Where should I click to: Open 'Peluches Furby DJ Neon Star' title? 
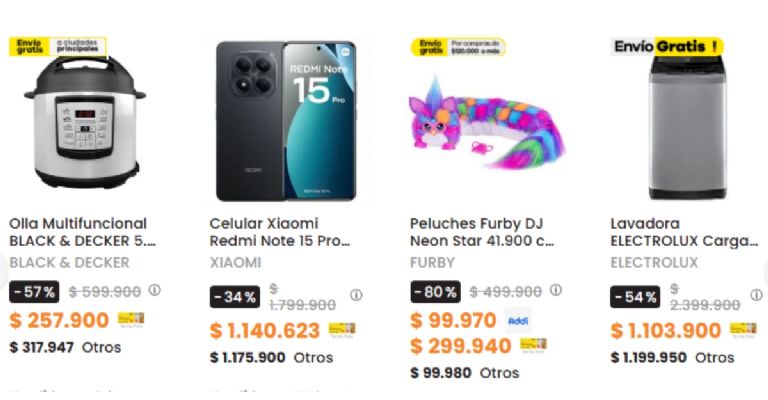coord(482,232)
